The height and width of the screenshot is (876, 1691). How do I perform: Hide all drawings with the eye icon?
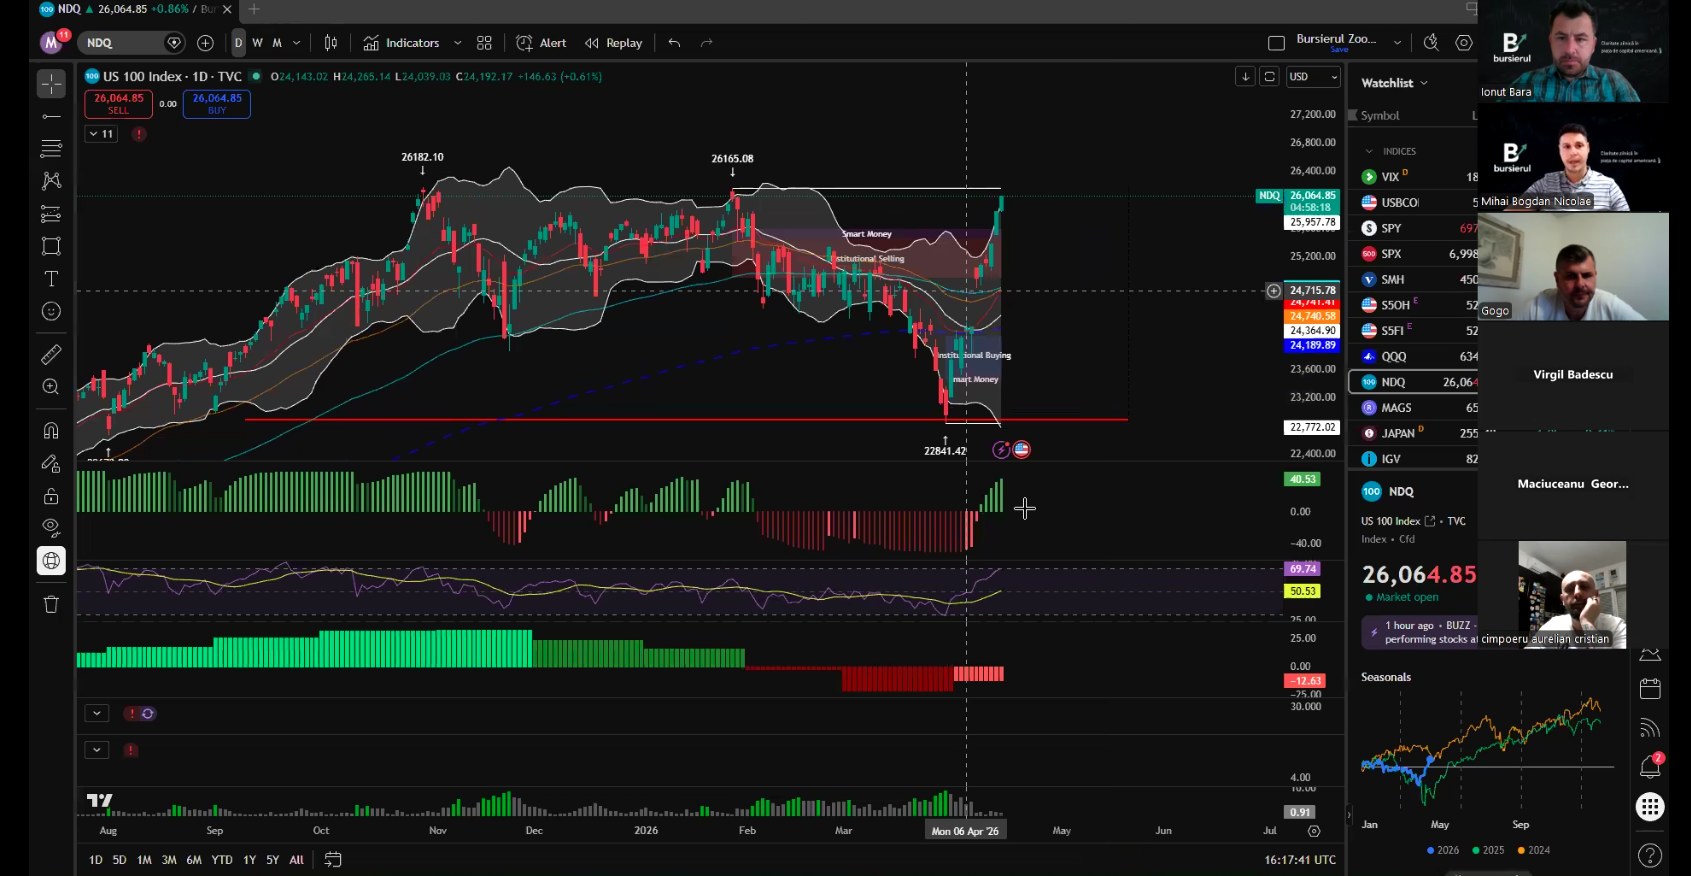tap(51, 528)
